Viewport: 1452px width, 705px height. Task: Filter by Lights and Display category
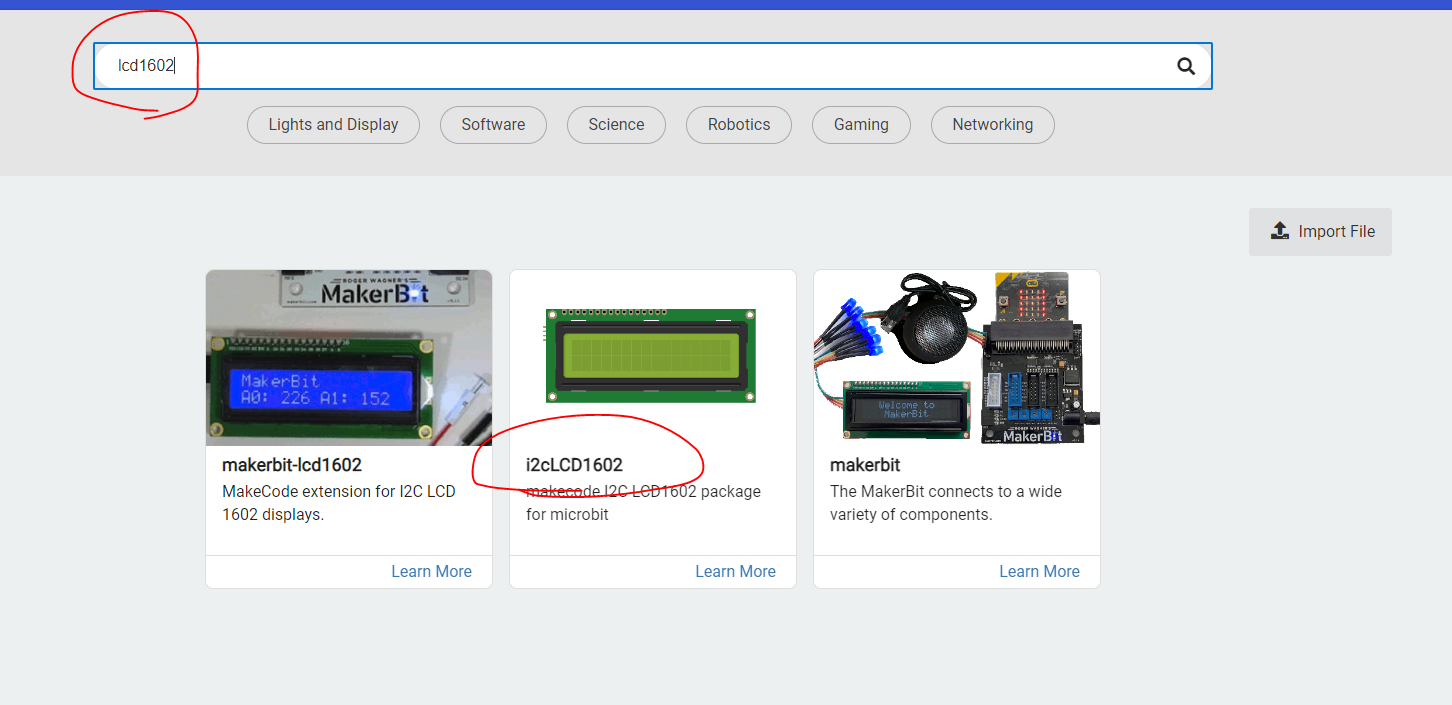click(x=333, y=125)
